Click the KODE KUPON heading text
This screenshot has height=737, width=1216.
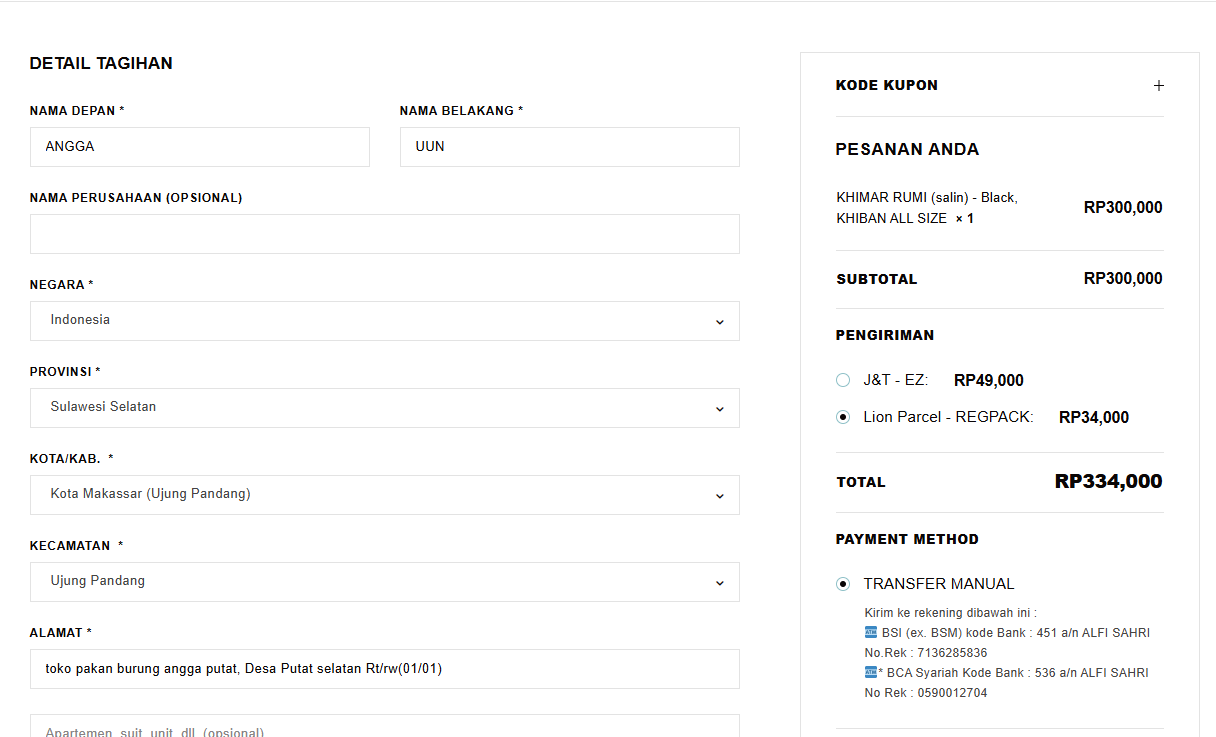[x=887, y=86]
